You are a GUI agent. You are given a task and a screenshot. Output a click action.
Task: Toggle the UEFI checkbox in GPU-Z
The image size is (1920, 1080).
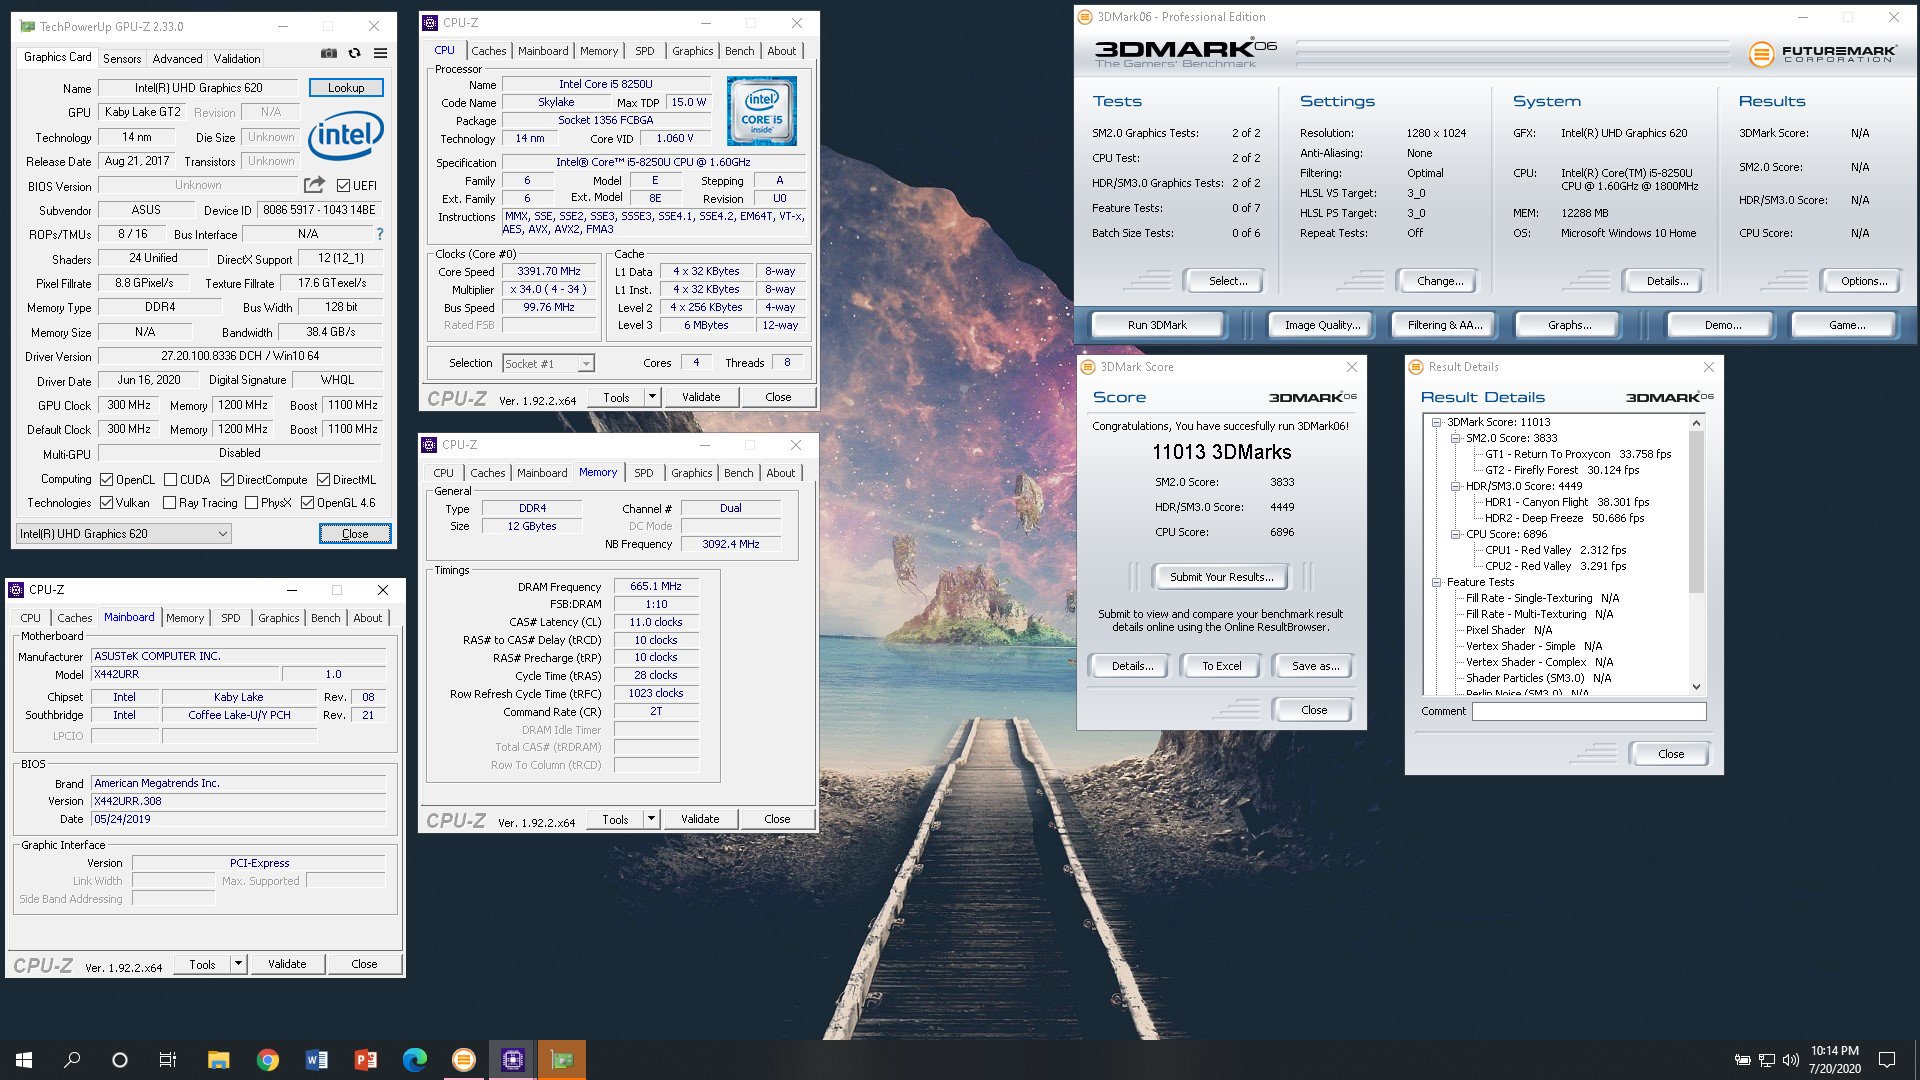(x=343, y=186)
